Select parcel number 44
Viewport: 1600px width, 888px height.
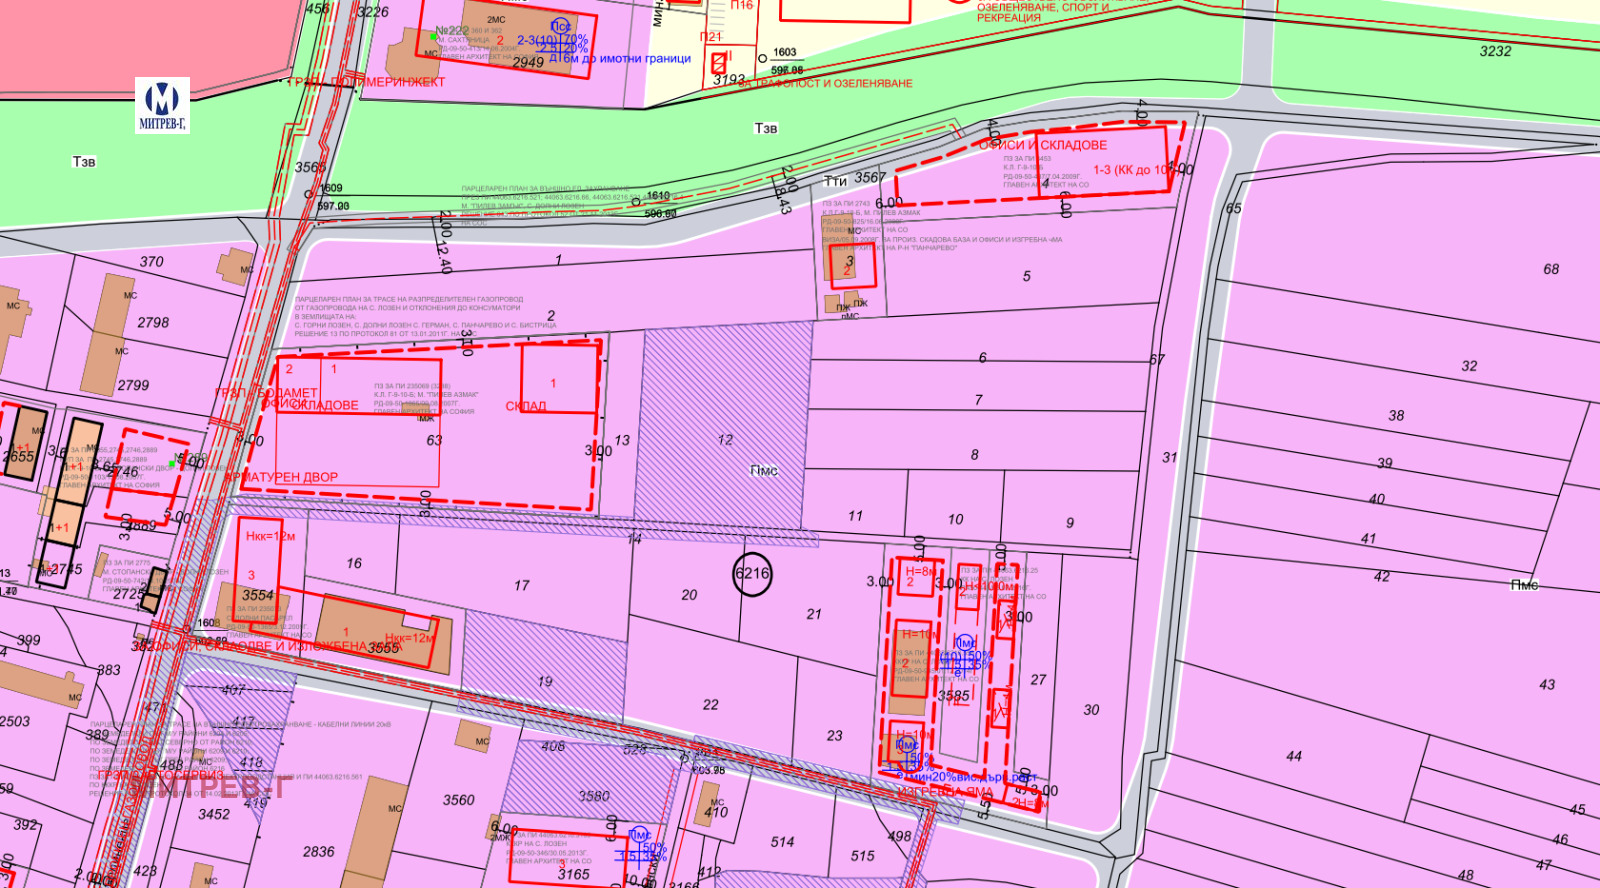(1294, 757)
